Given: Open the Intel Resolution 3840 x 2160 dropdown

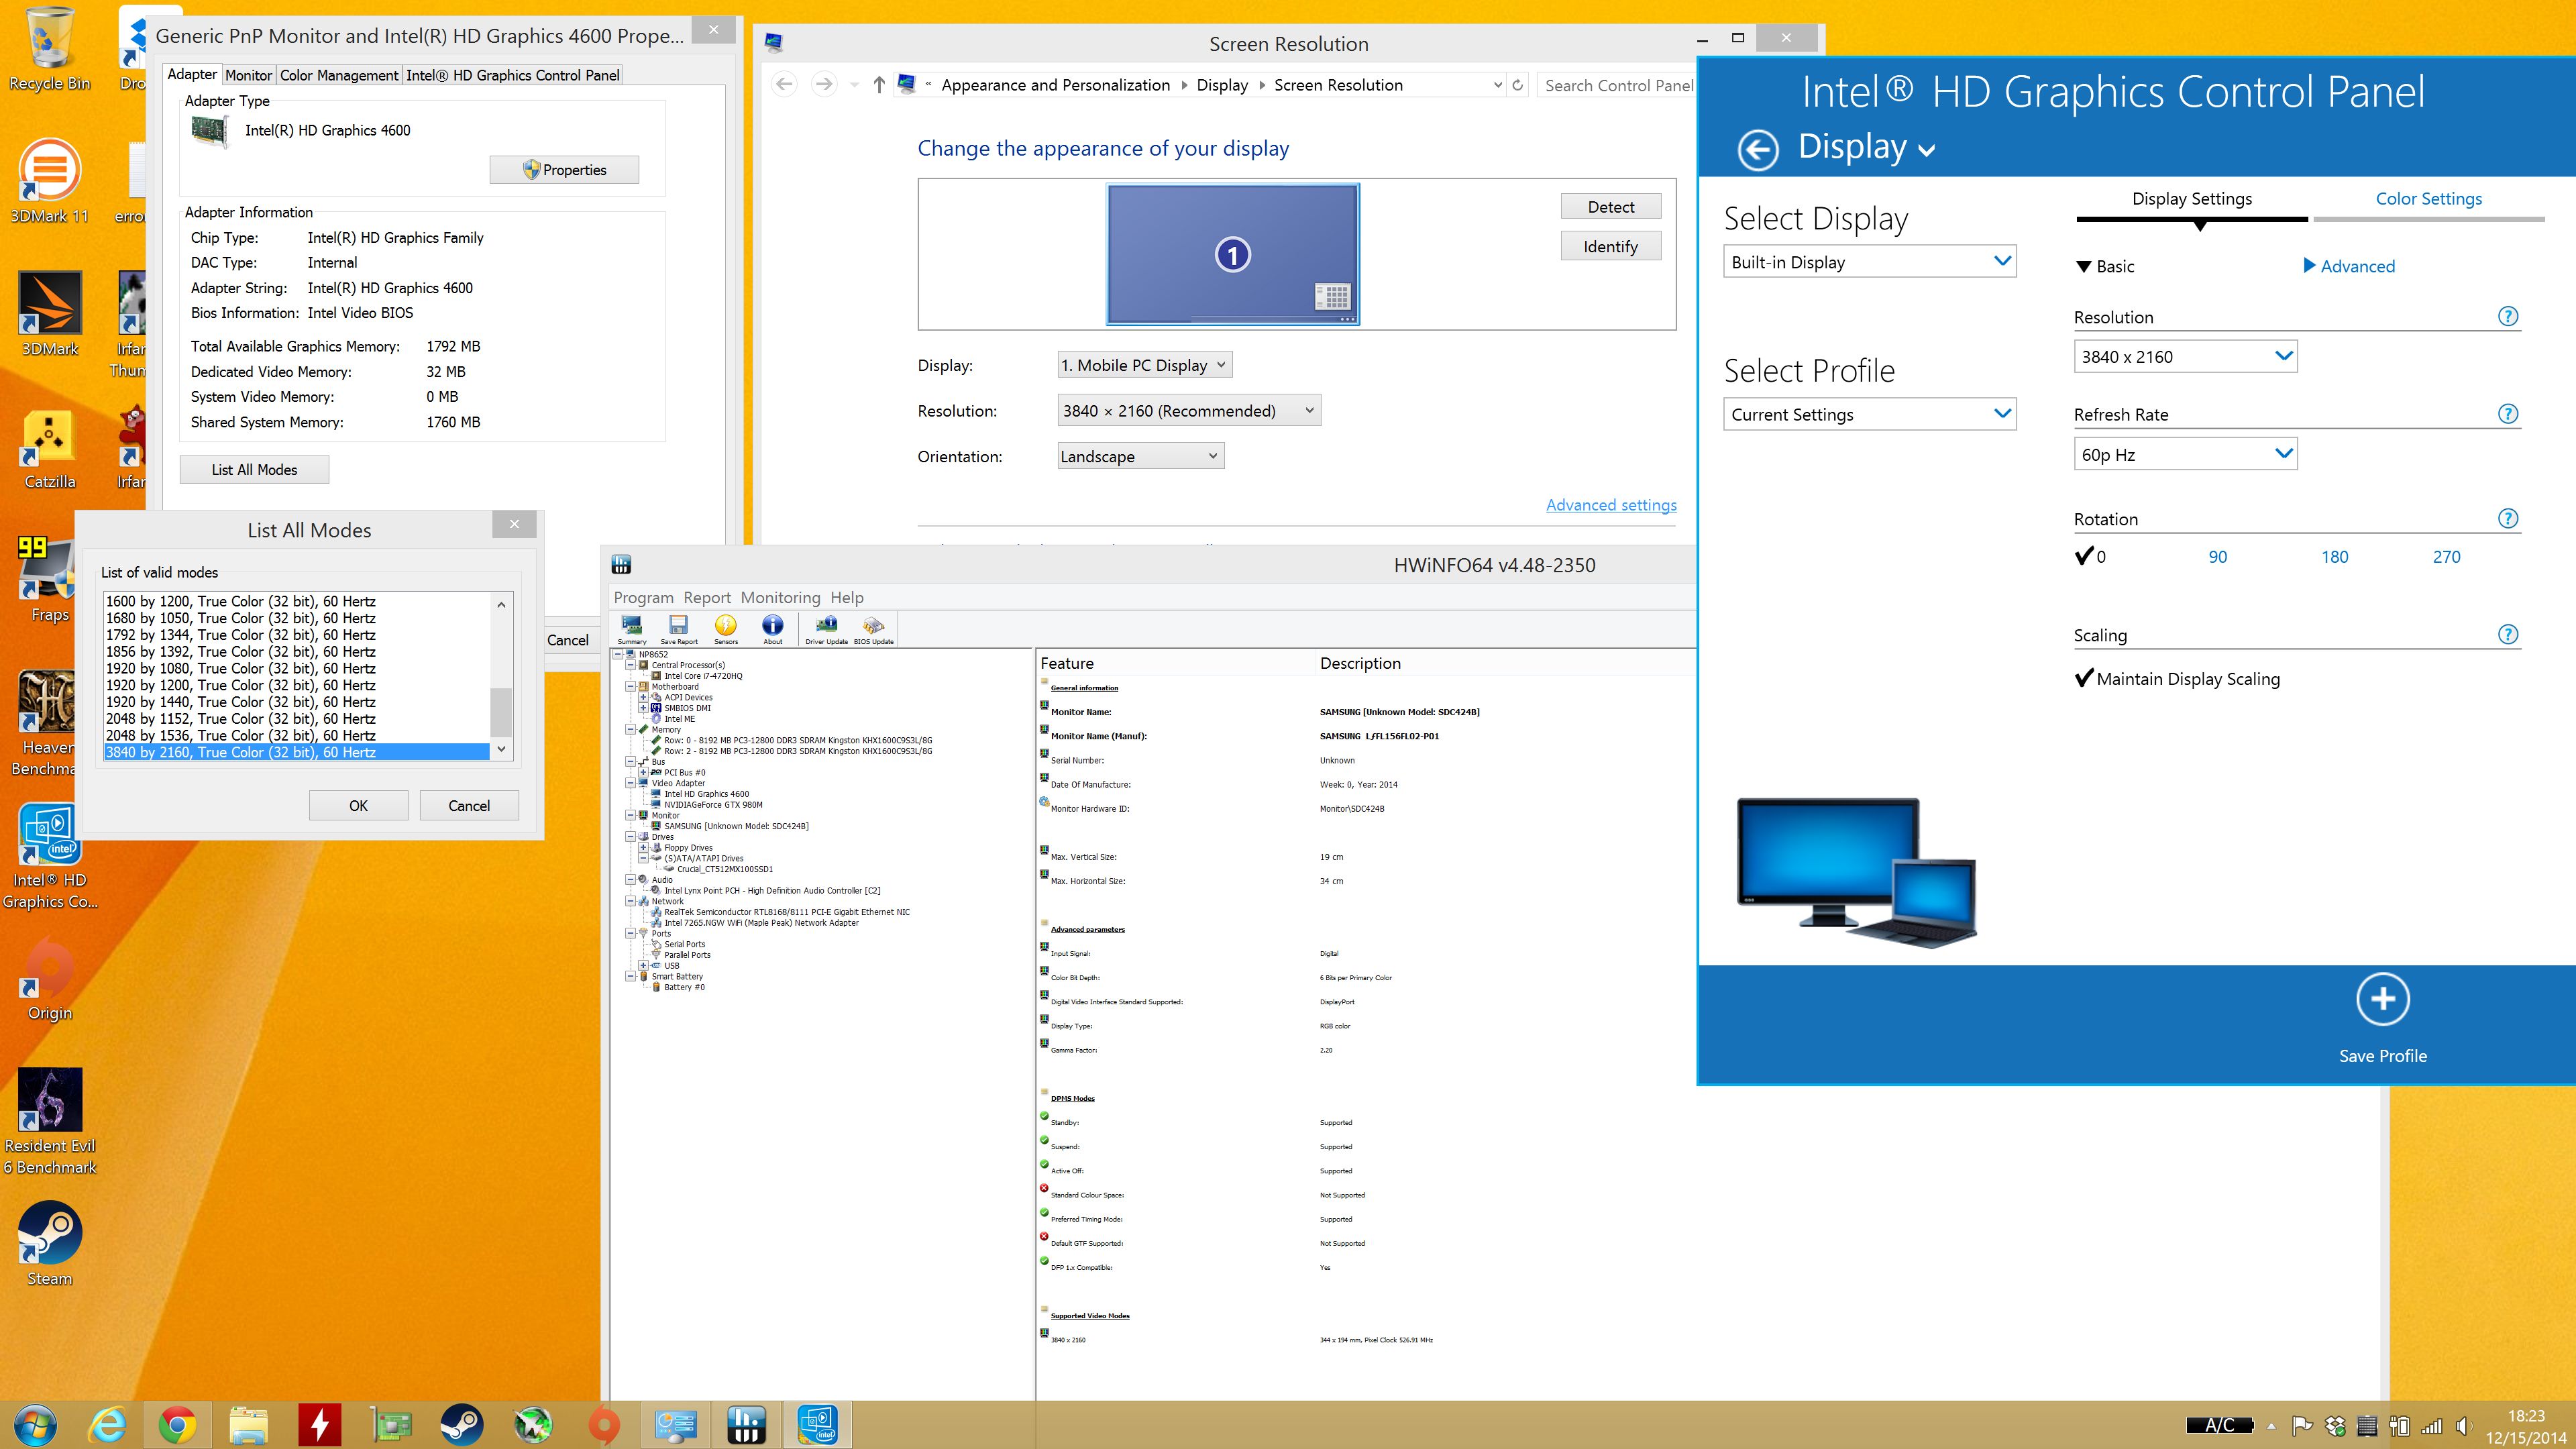Looking at the screenshot, I should click(2185, 357).
